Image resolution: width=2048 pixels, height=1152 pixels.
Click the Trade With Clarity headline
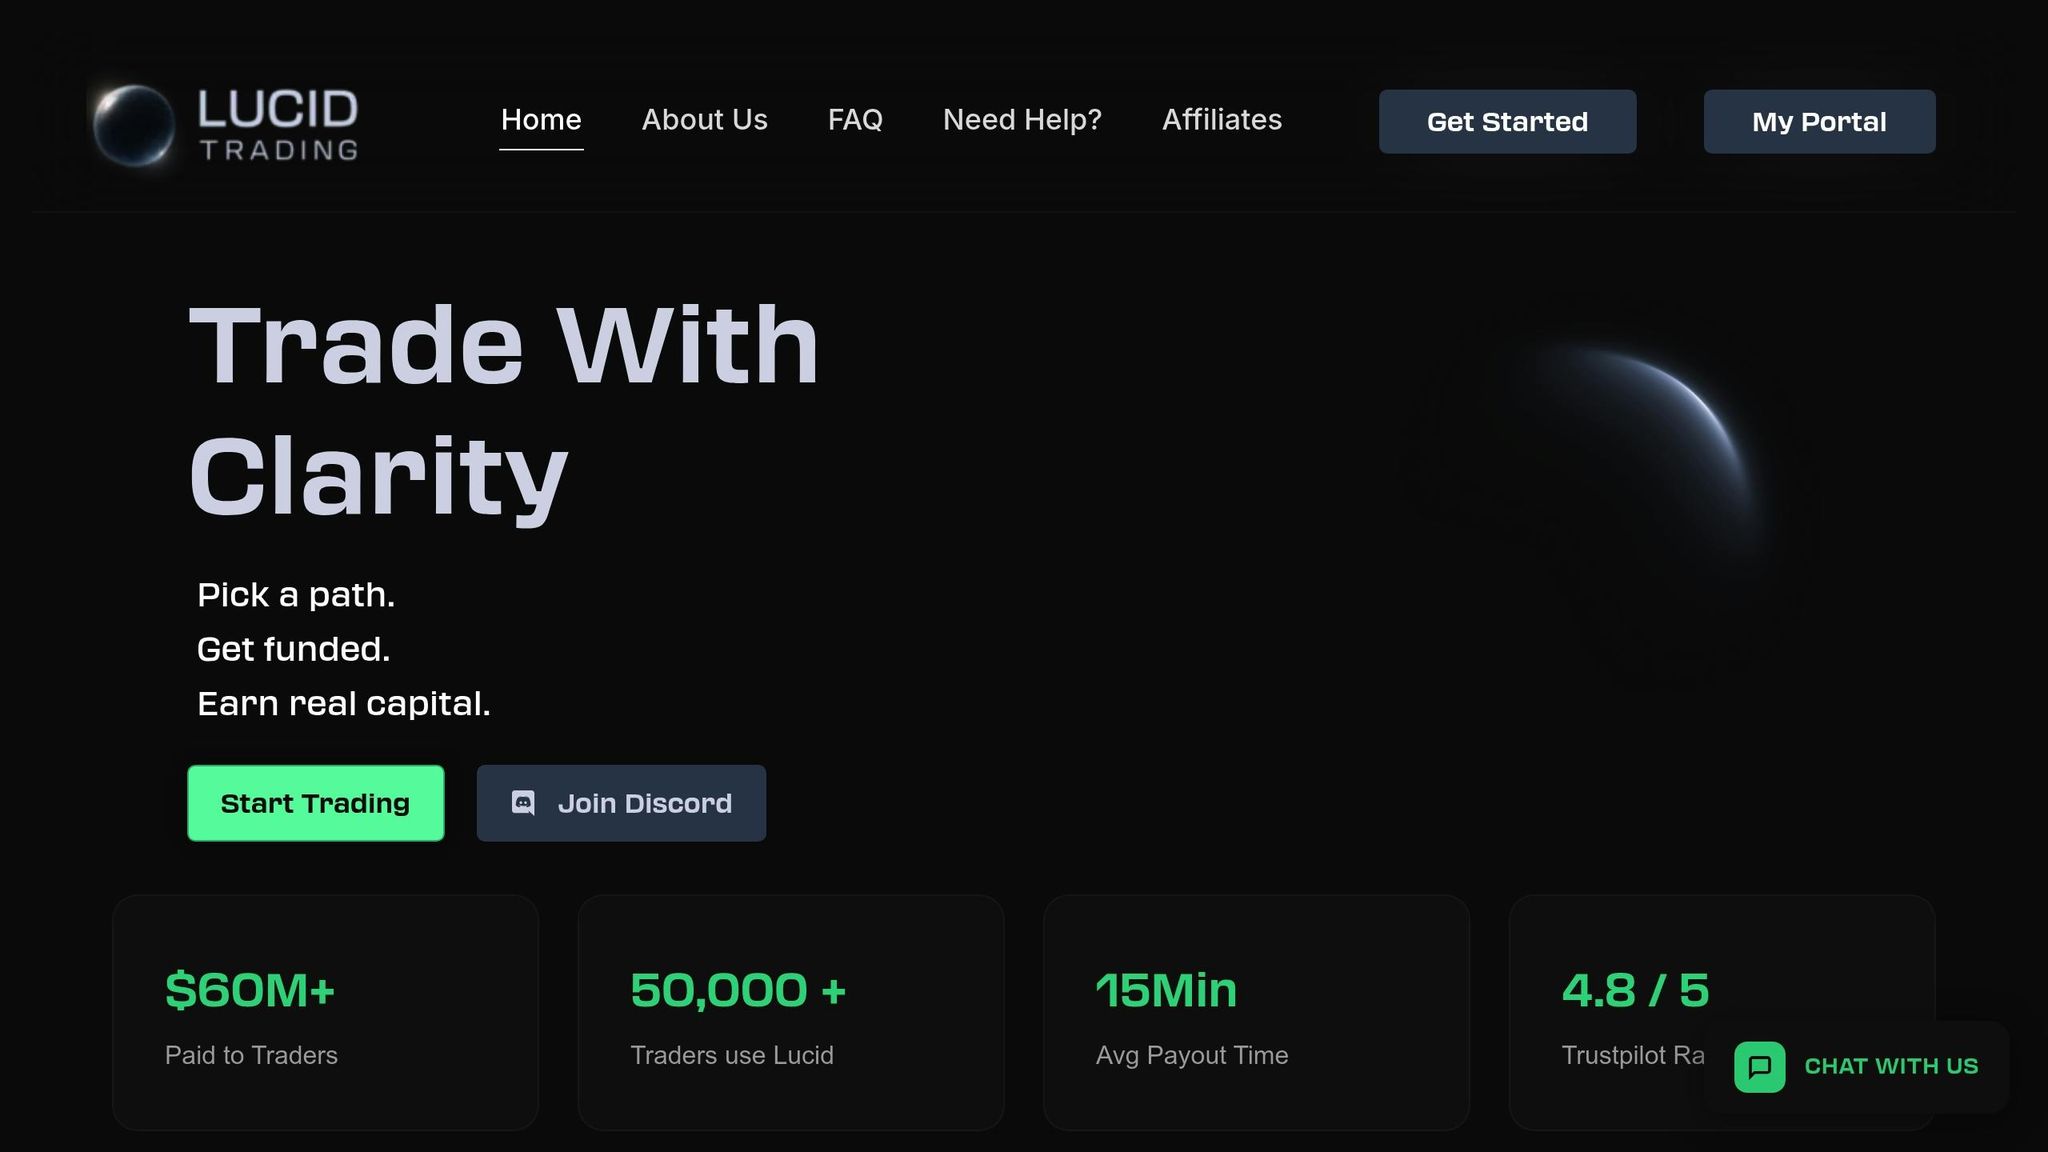503,410
